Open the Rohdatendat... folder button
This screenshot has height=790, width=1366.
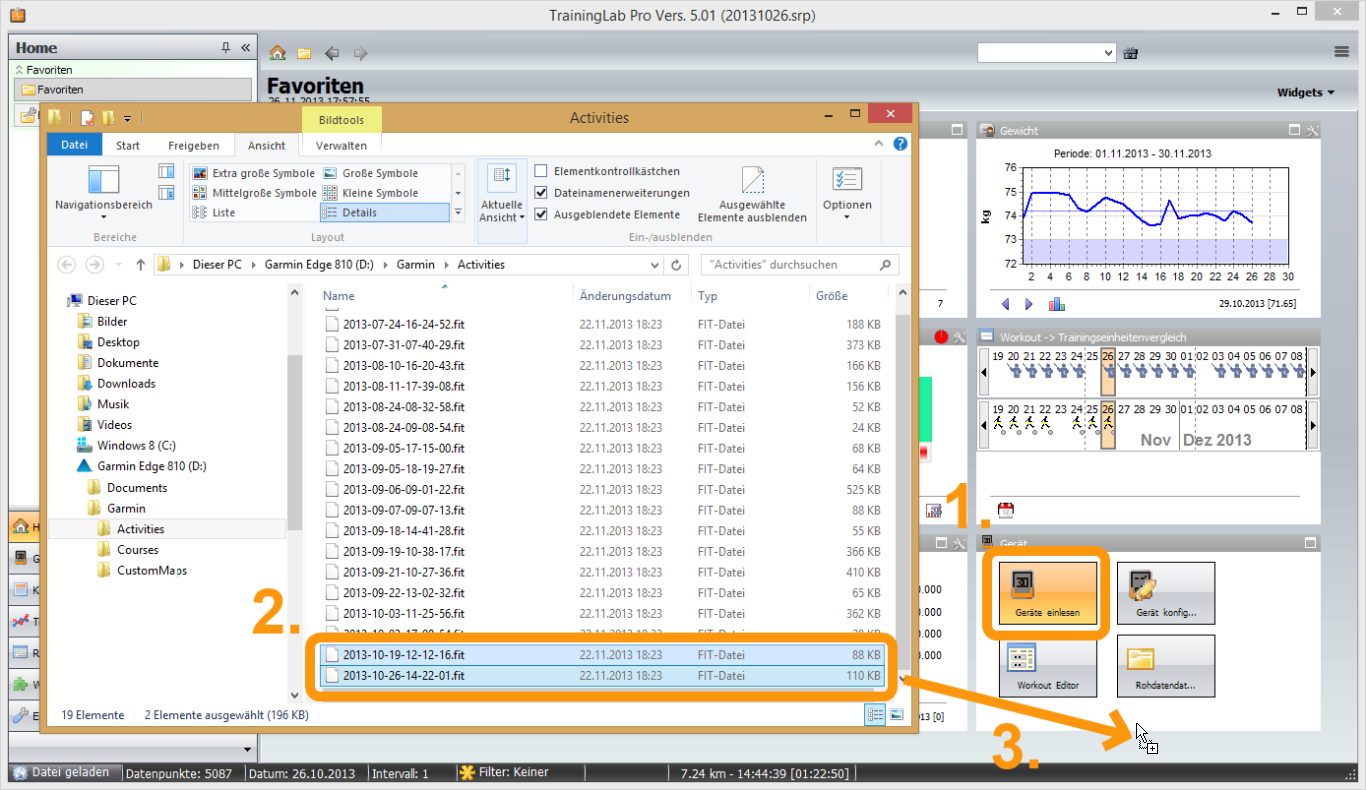(x=1166, y=667)
